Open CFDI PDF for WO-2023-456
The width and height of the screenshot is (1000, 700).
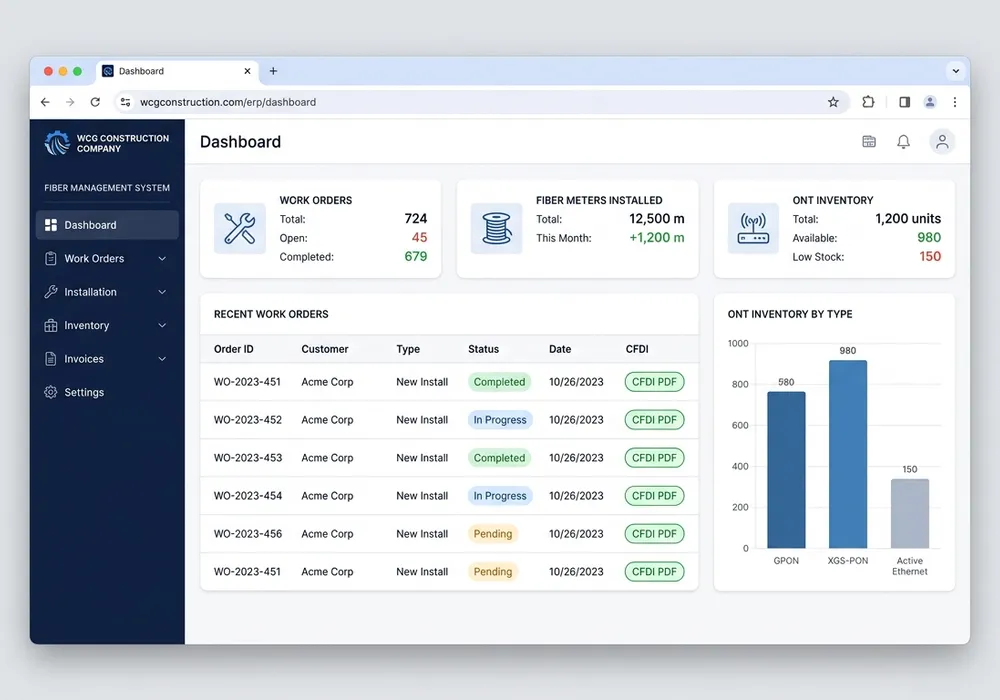[x=654, y=534]
